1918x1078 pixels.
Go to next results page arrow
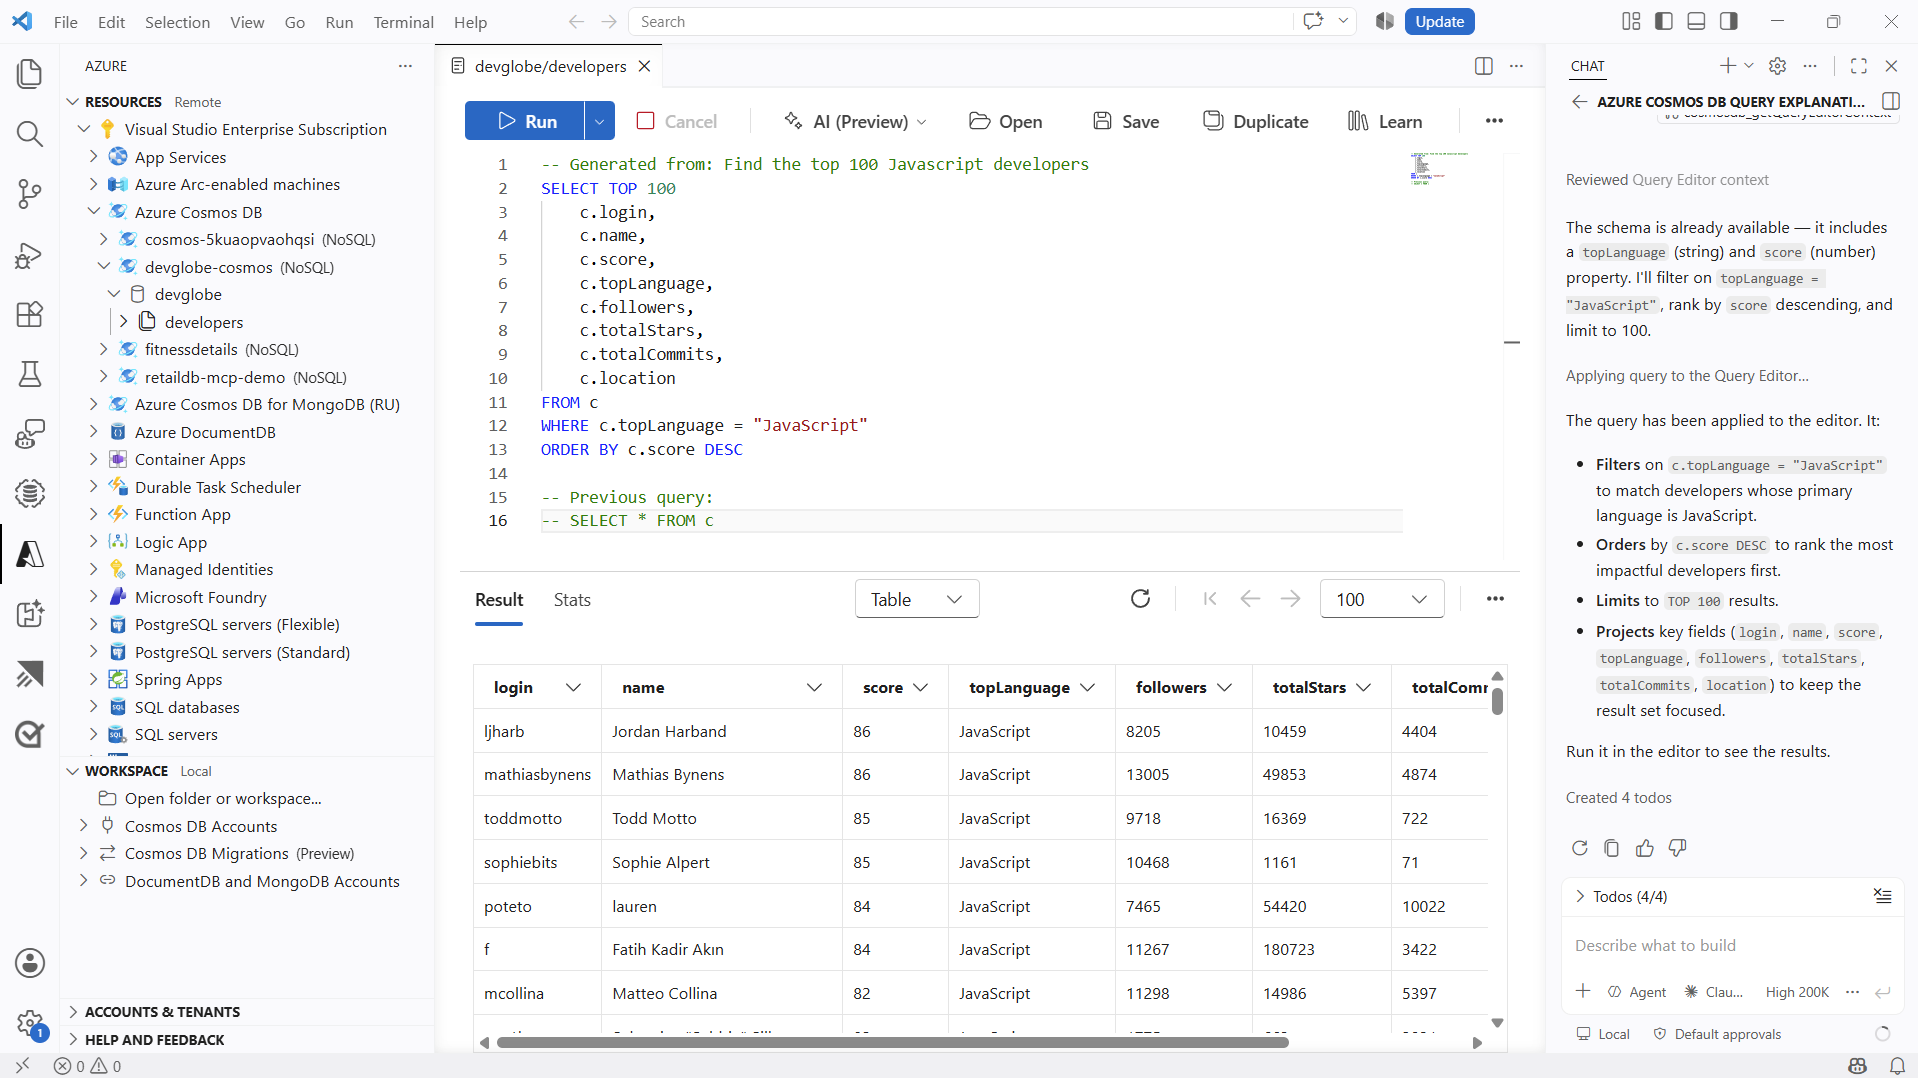coord(1291,599)
